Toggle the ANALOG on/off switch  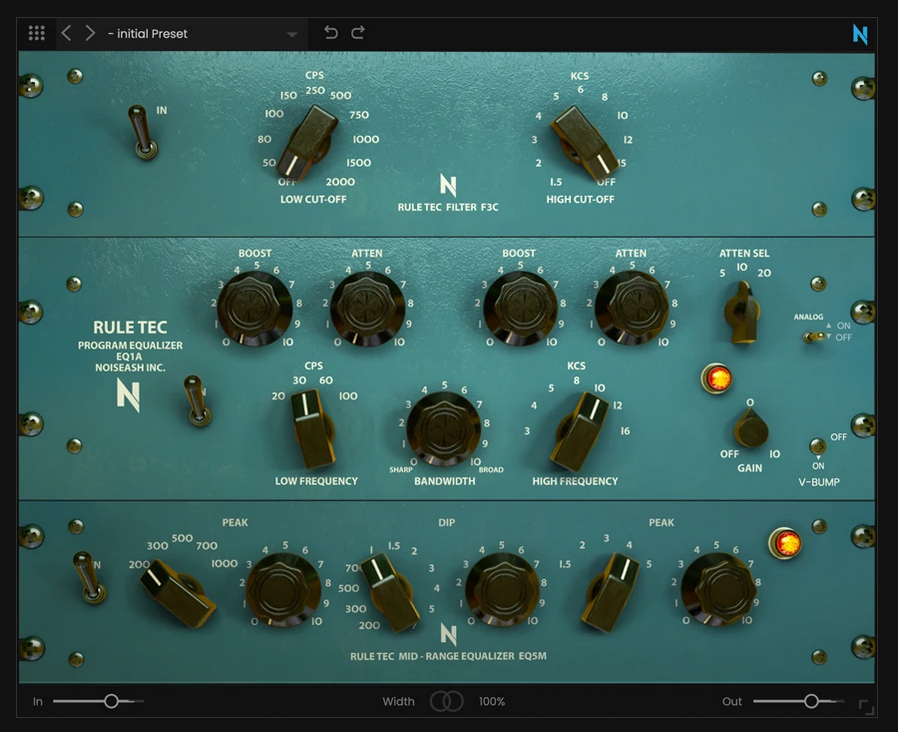(814, 337)
